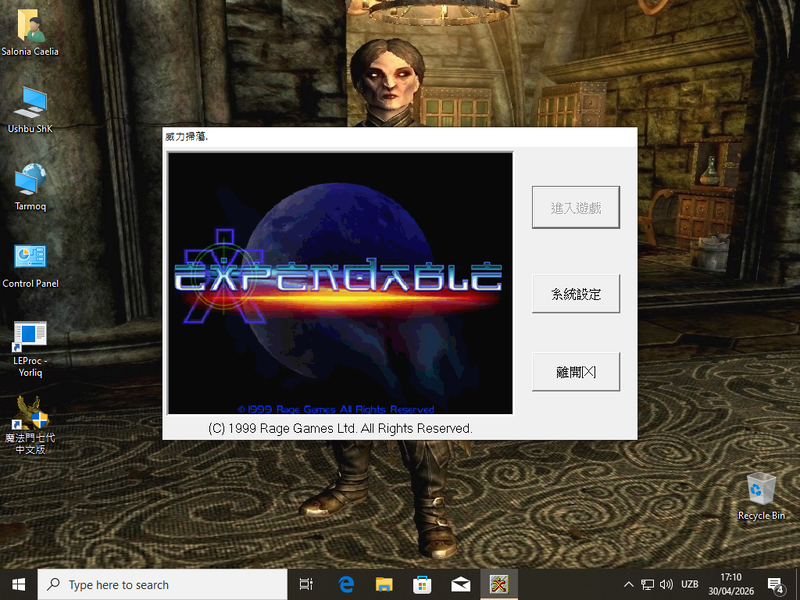Expand hidden system tray icons
Screen dimensions: 800x600
tap(629, 585)
